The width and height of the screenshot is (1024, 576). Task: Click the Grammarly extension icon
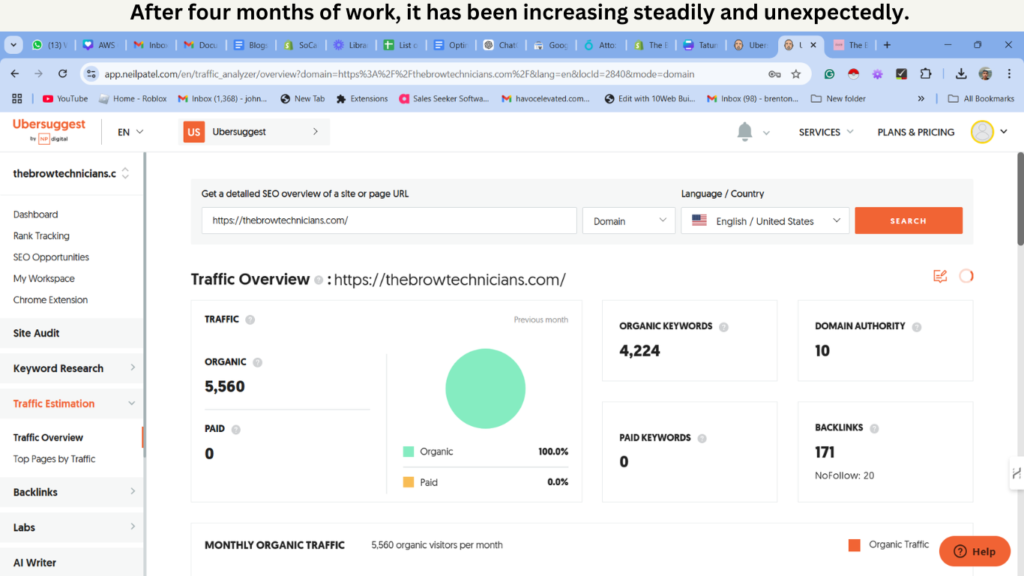[829, 74]
